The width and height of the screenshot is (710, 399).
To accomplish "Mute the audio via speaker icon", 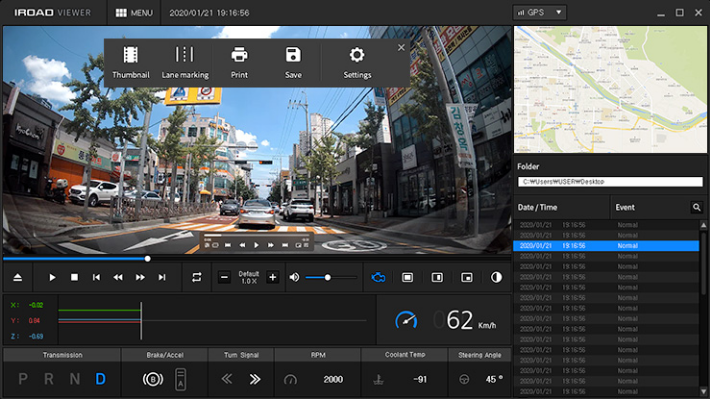I will [x=294, y=277].
